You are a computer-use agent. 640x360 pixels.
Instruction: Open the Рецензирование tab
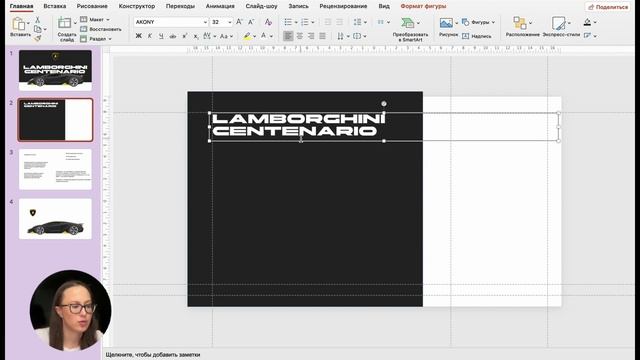pos(343,6)
